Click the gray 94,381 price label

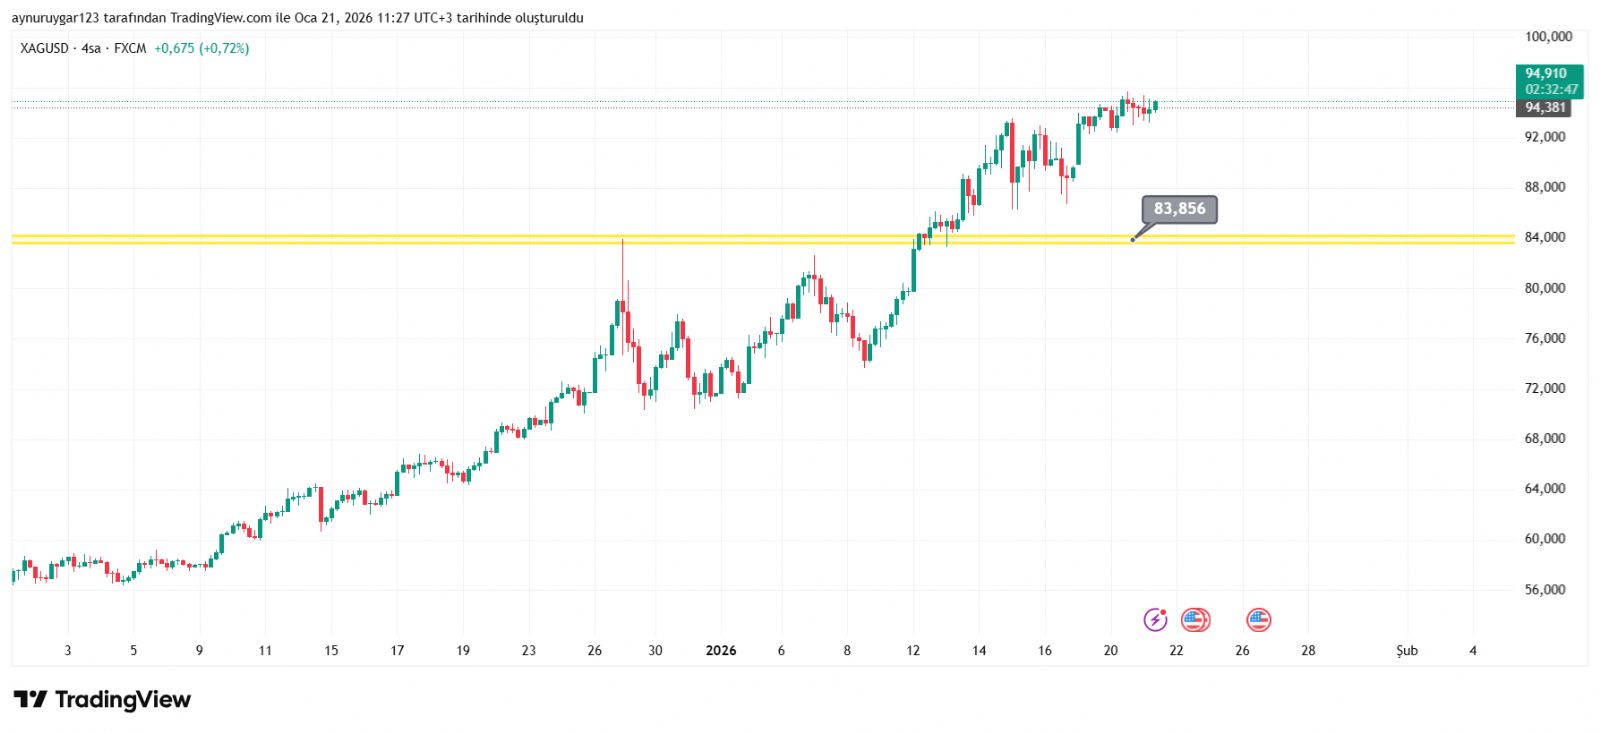pos(1546,108)
